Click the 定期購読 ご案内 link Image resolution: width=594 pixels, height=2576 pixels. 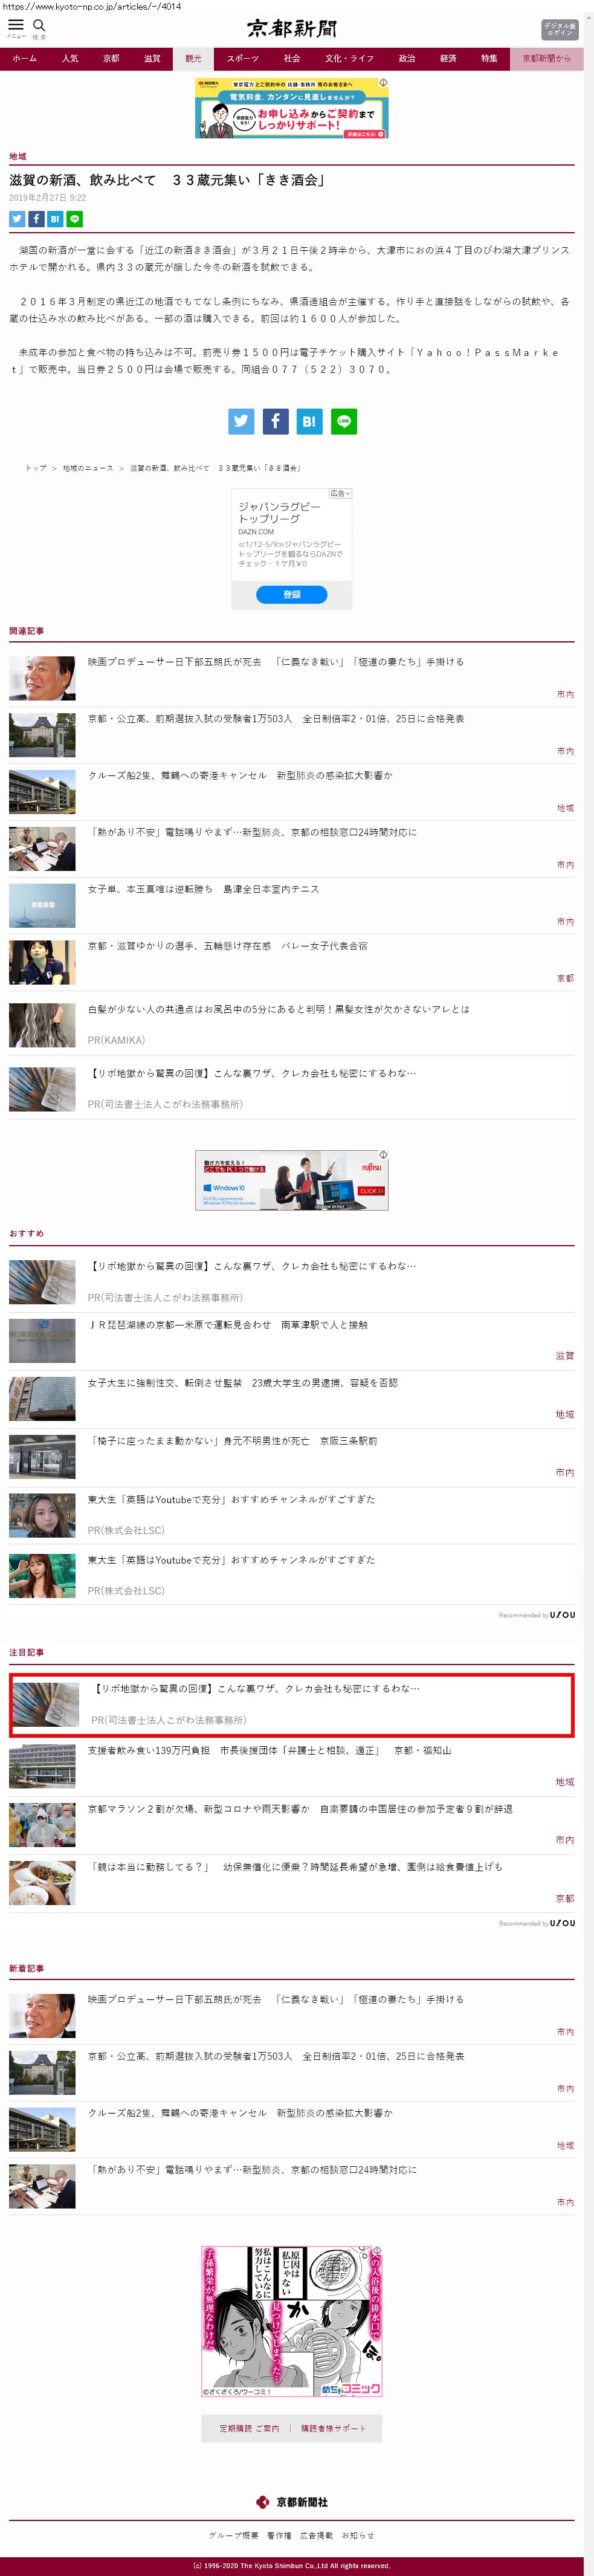tap(250, 2429)
